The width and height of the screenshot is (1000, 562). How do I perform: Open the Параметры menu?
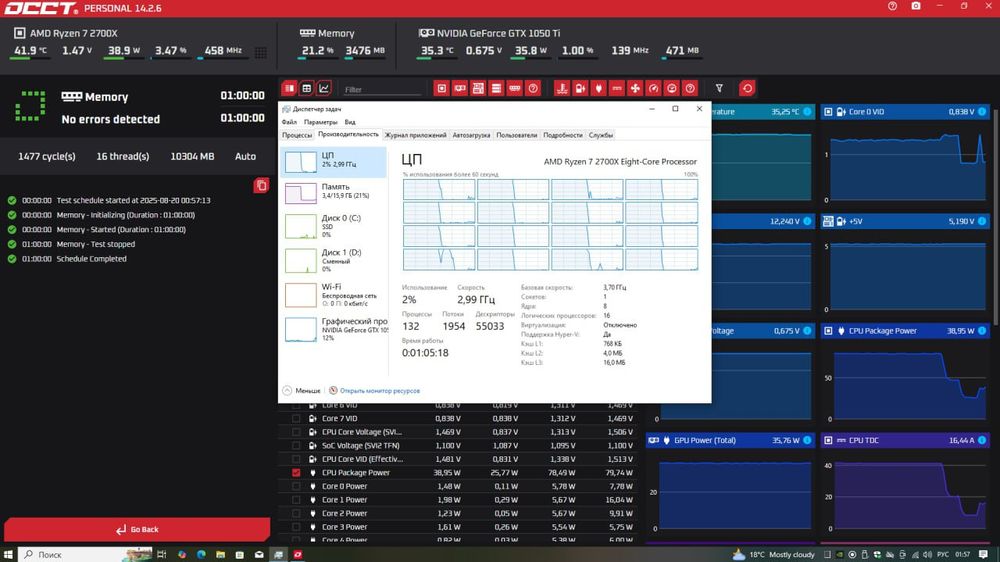coord(320,122)
